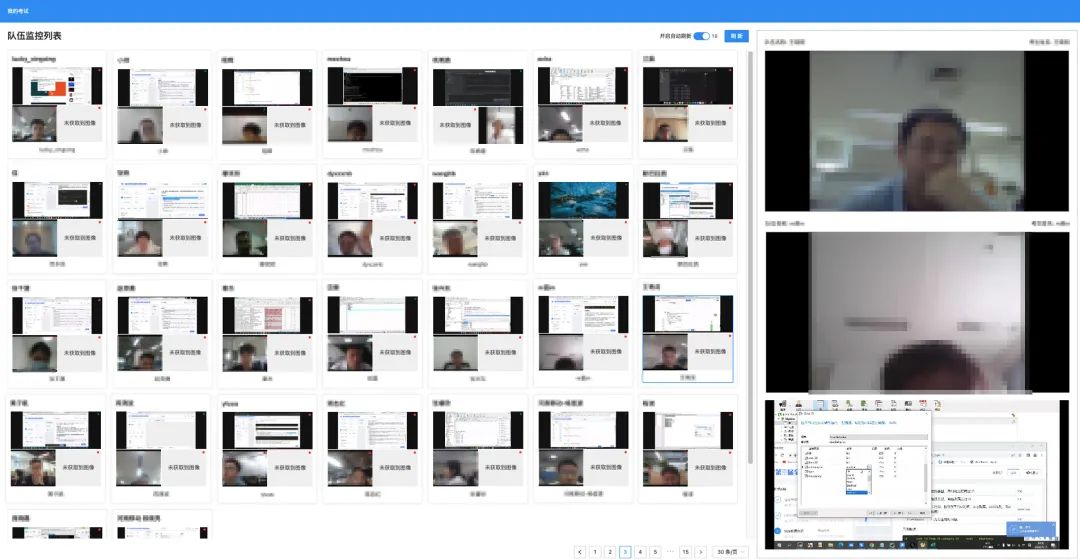Click 我的考试 title in blue header
Viewport: 1080px width, 560px height.
pyautogui.click(x=18, y=11)
